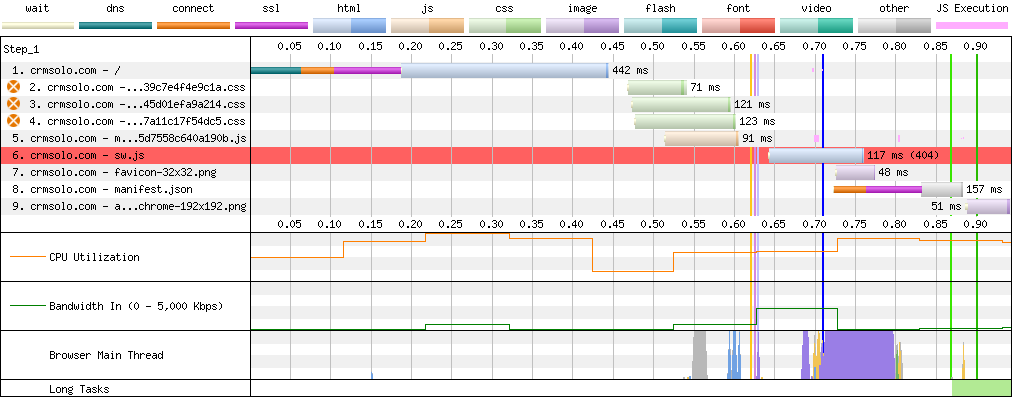Click the video legend color swatch

816,26
